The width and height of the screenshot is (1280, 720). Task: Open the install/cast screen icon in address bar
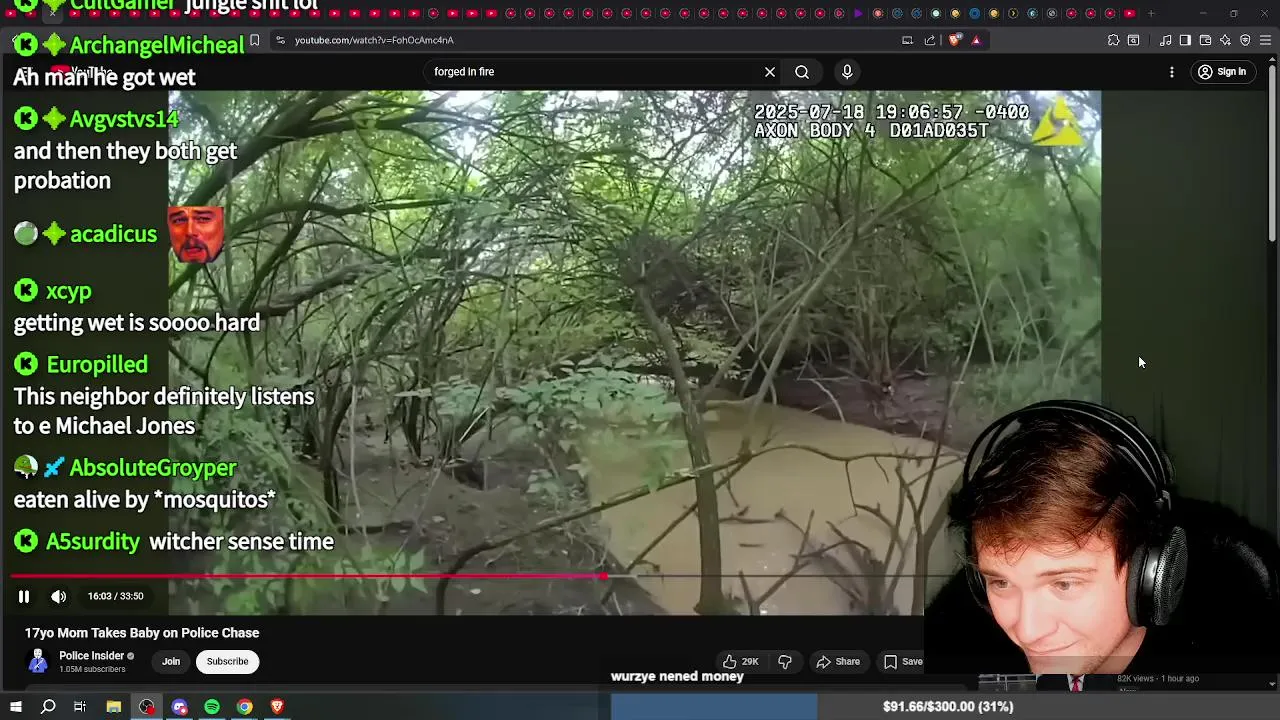coord(907,40)
